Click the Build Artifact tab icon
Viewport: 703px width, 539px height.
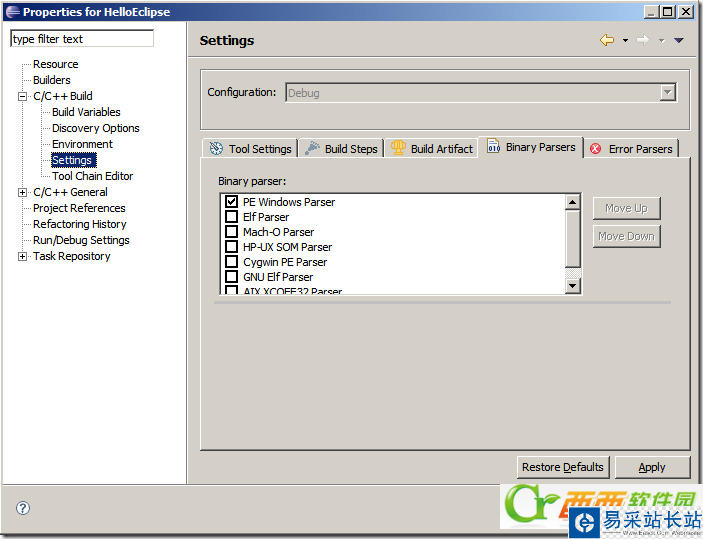click(x=398, y=149)
